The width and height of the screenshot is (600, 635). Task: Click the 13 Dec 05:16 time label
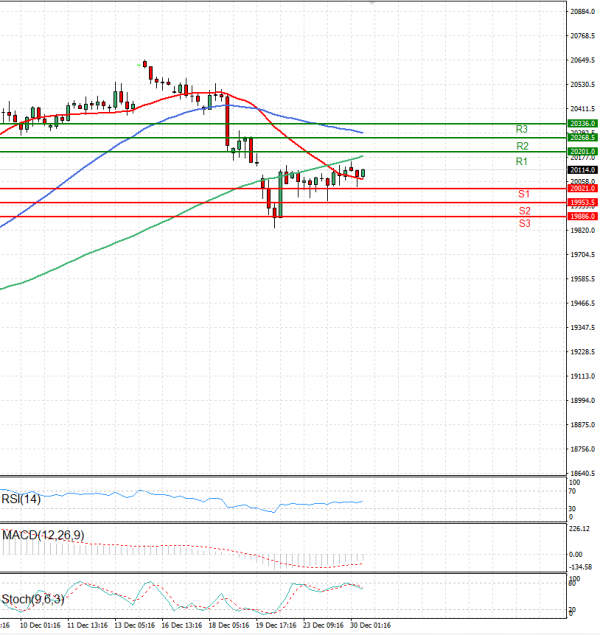[135, 624]
